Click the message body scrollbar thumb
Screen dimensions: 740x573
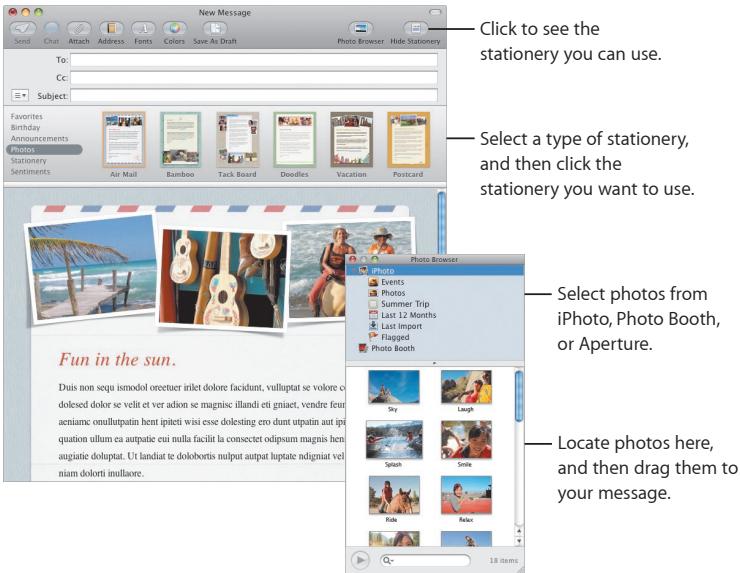click(x=442, y=223)
